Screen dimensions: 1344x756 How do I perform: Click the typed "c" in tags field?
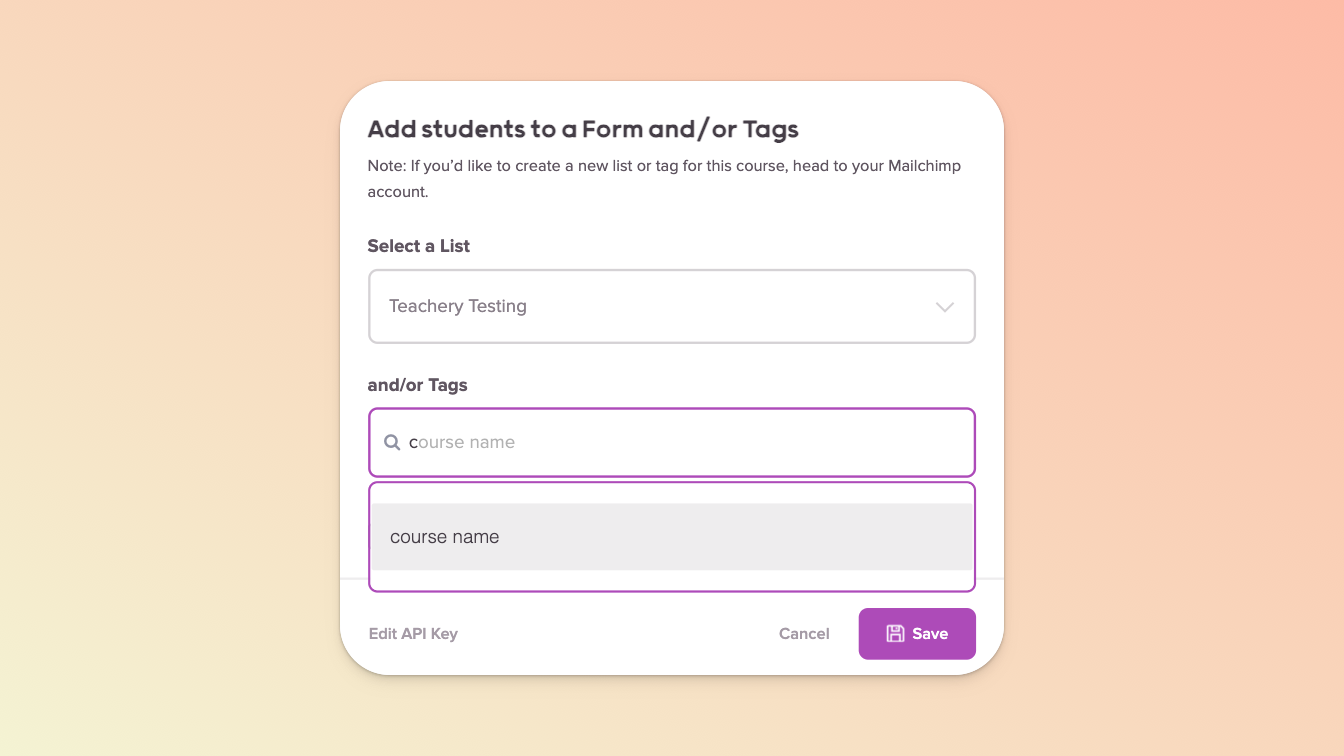pyautogui.click(x=413, y=442)
